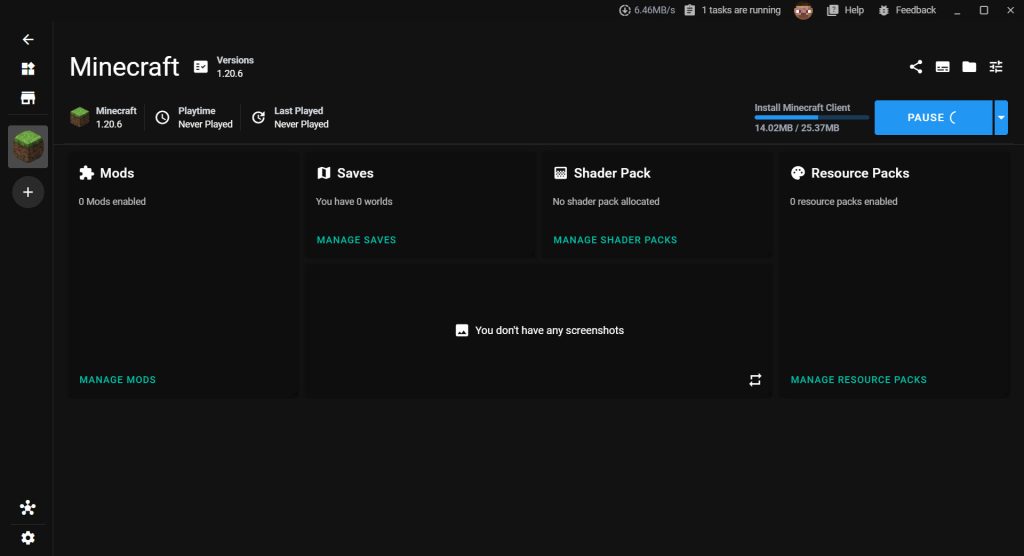This screenshot has width=1024, height=556.
Task: Open MANAGE RESOURCE PACKS link
Action: coord(859,380)
